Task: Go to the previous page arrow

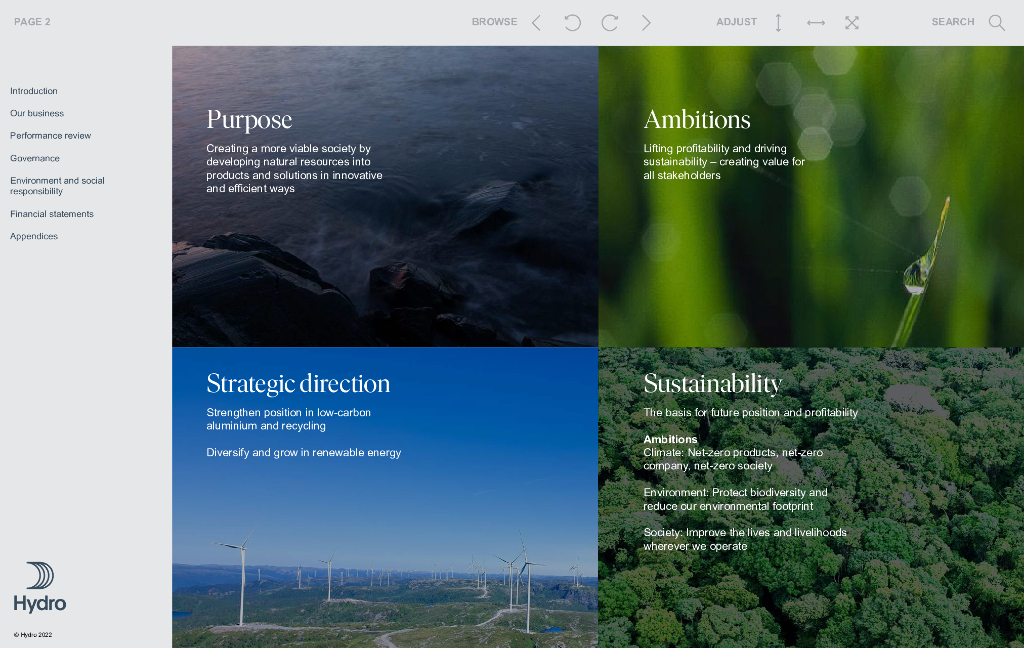Action: tap(536, 22)
